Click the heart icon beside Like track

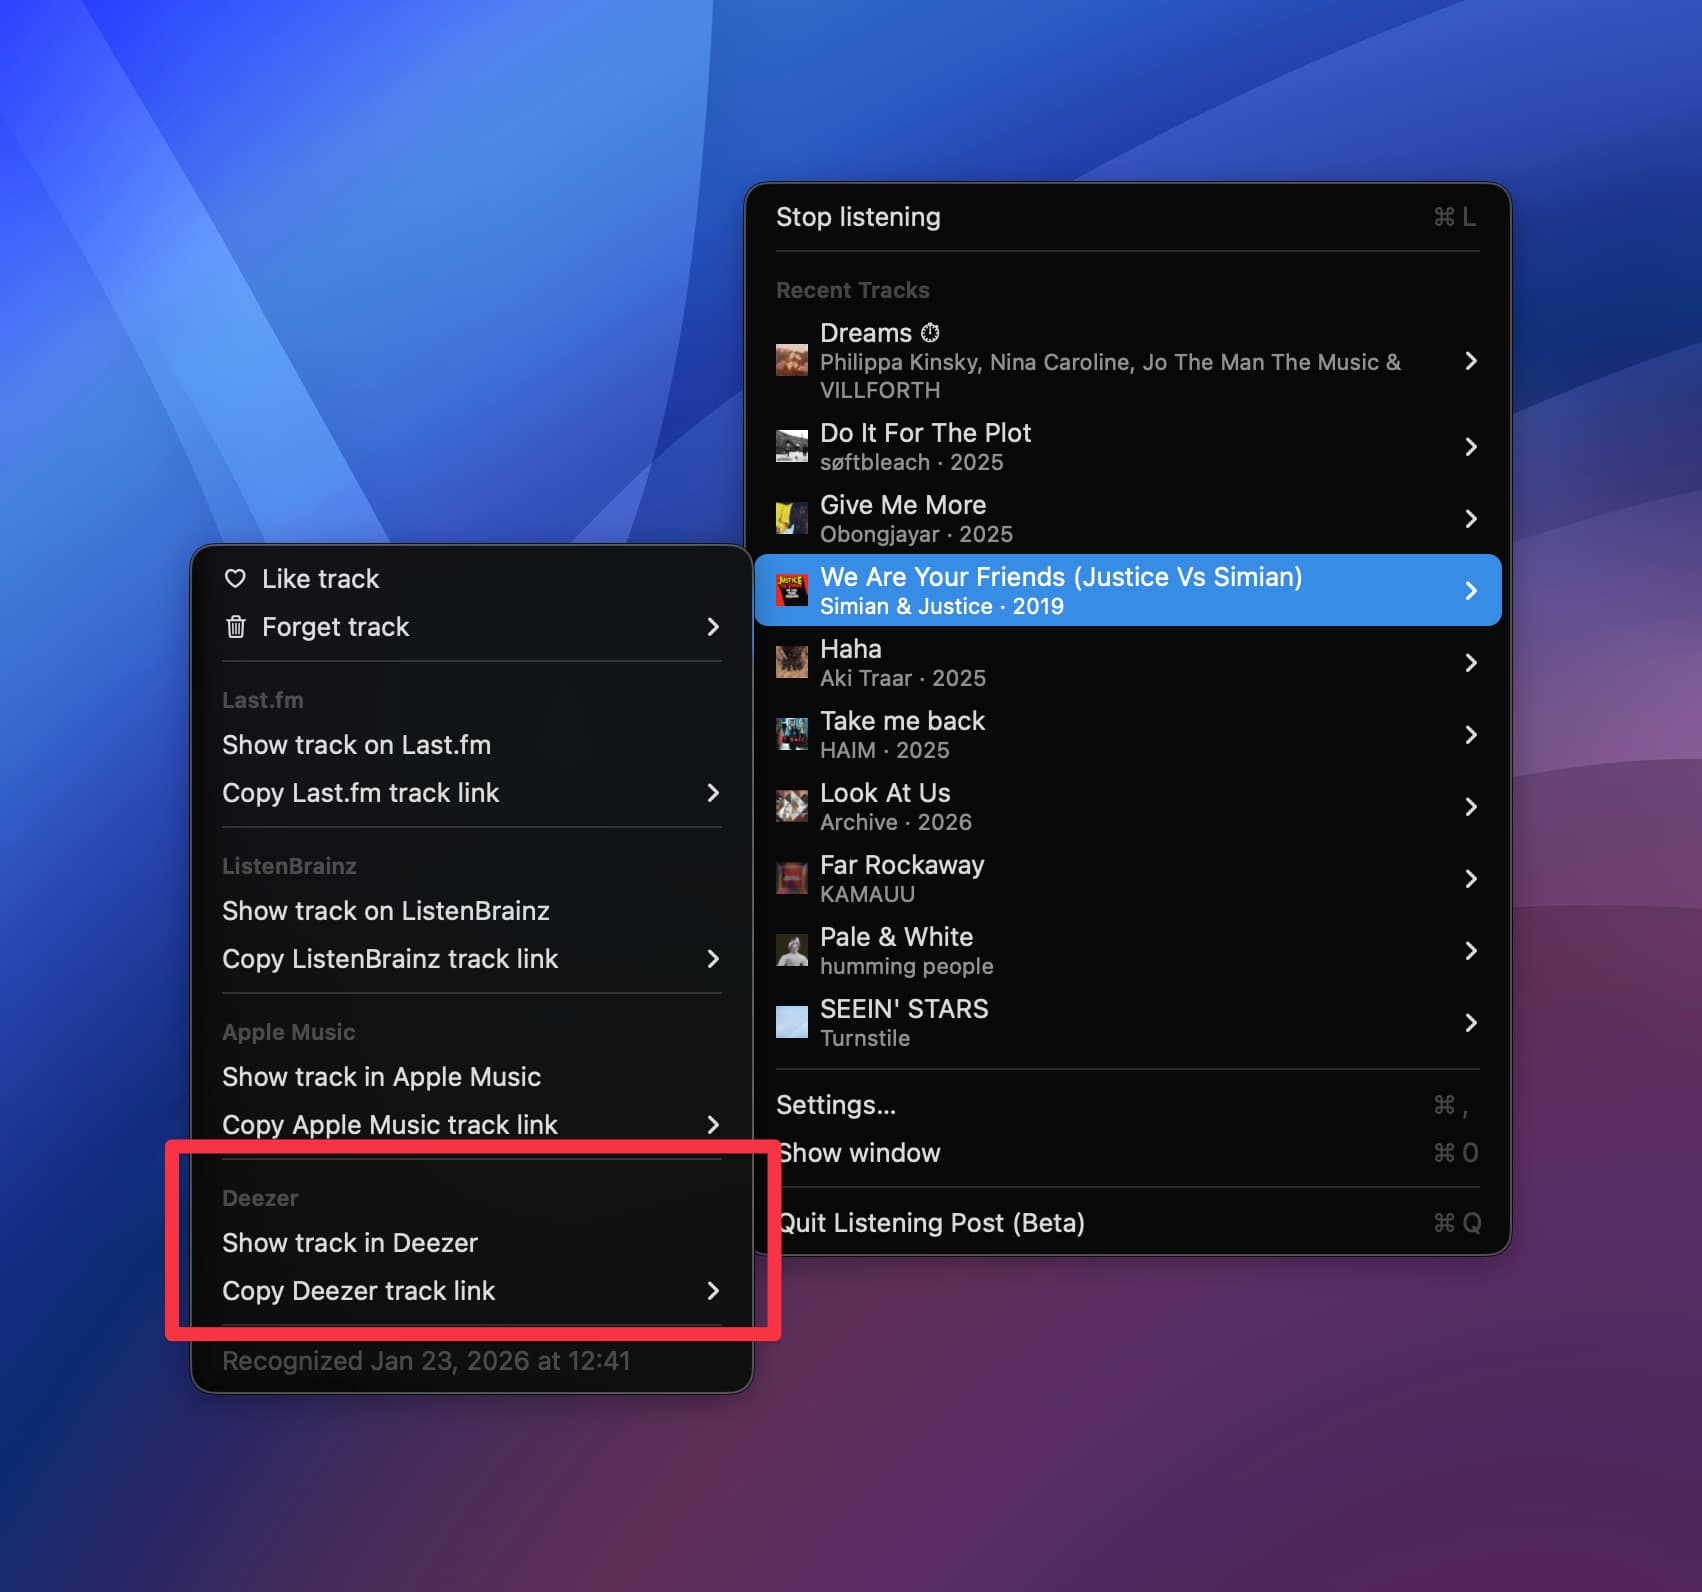(235, 578)
